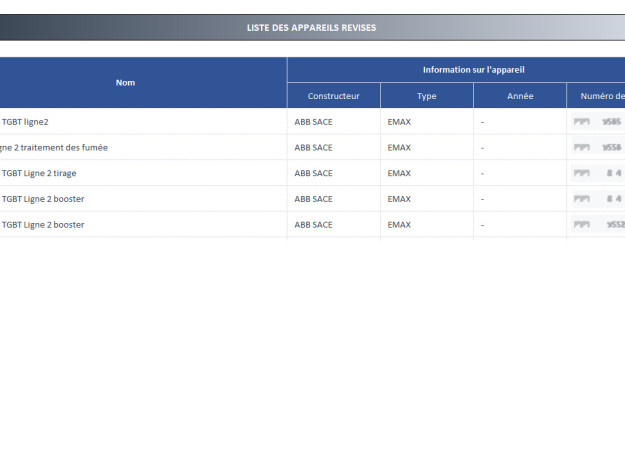625x468 pixels.
Task: Click 'ABB SACE' in the TGBT ligne2 row
Action: (x=314, y=121)
